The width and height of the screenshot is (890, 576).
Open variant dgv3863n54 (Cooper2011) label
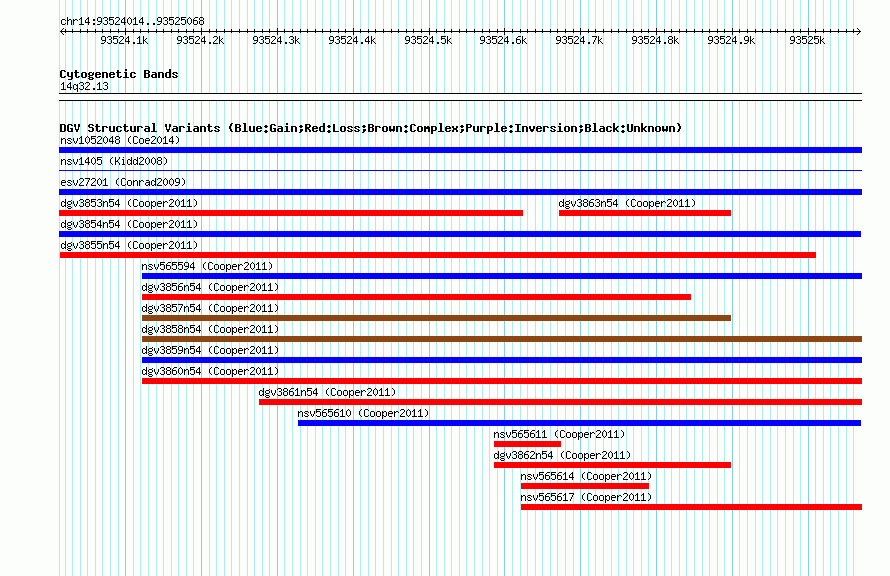pos(627,203)
